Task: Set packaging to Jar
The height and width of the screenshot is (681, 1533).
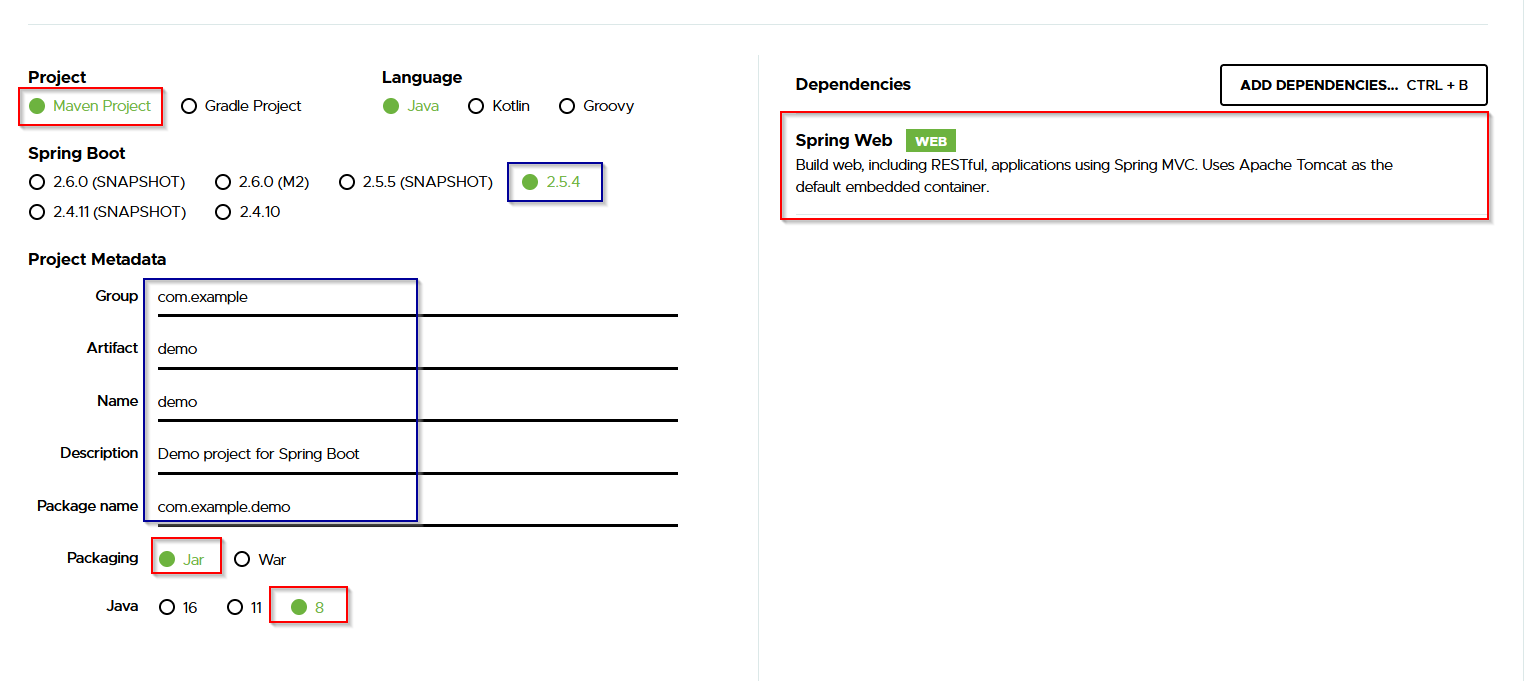Action: tap(167, 559)
